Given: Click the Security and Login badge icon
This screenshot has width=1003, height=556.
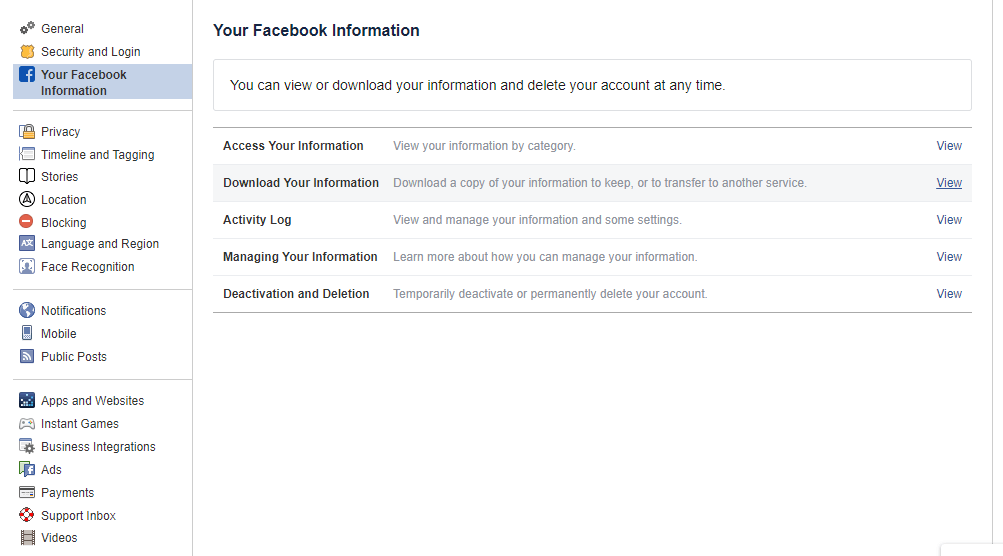Looking at the screenshot, I should 27,51.
